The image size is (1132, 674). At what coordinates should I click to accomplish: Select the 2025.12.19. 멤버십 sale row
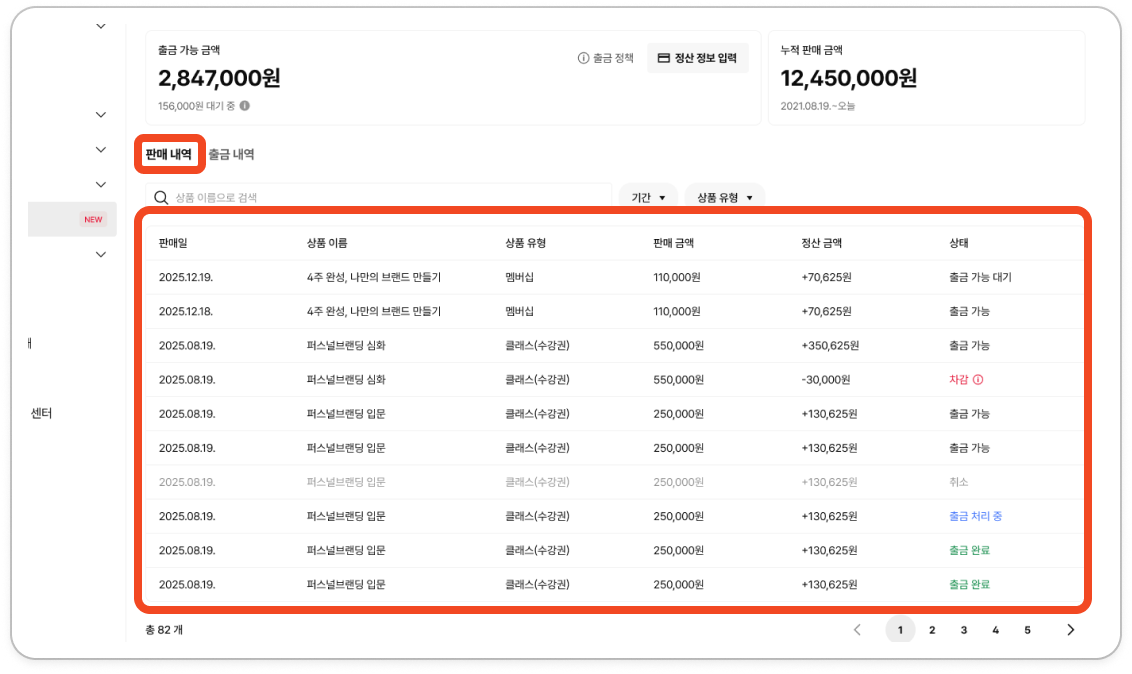click(614, 277)
